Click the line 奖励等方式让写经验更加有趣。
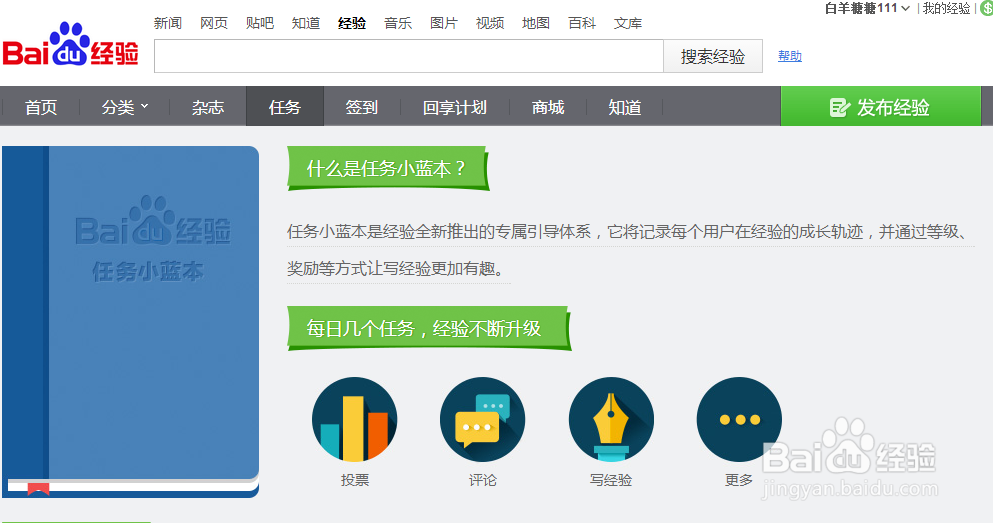The width and height of the screenshot is (993, 523). (397, 268)
